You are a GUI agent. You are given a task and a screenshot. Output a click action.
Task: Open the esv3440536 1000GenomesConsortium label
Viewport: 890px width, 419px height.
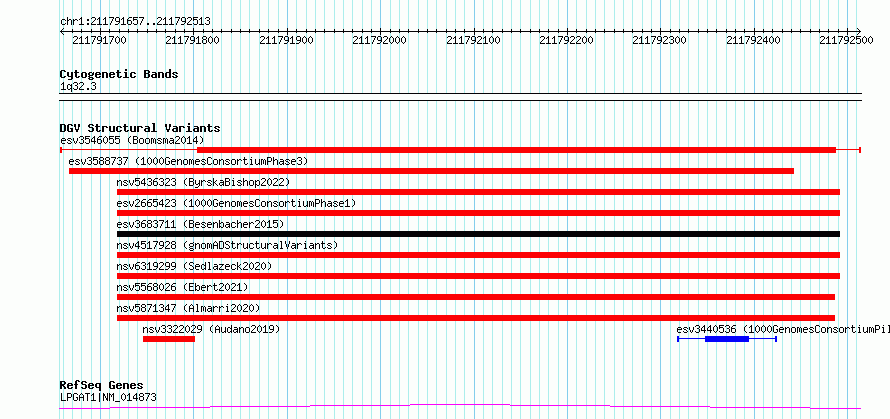pos(783,329)
